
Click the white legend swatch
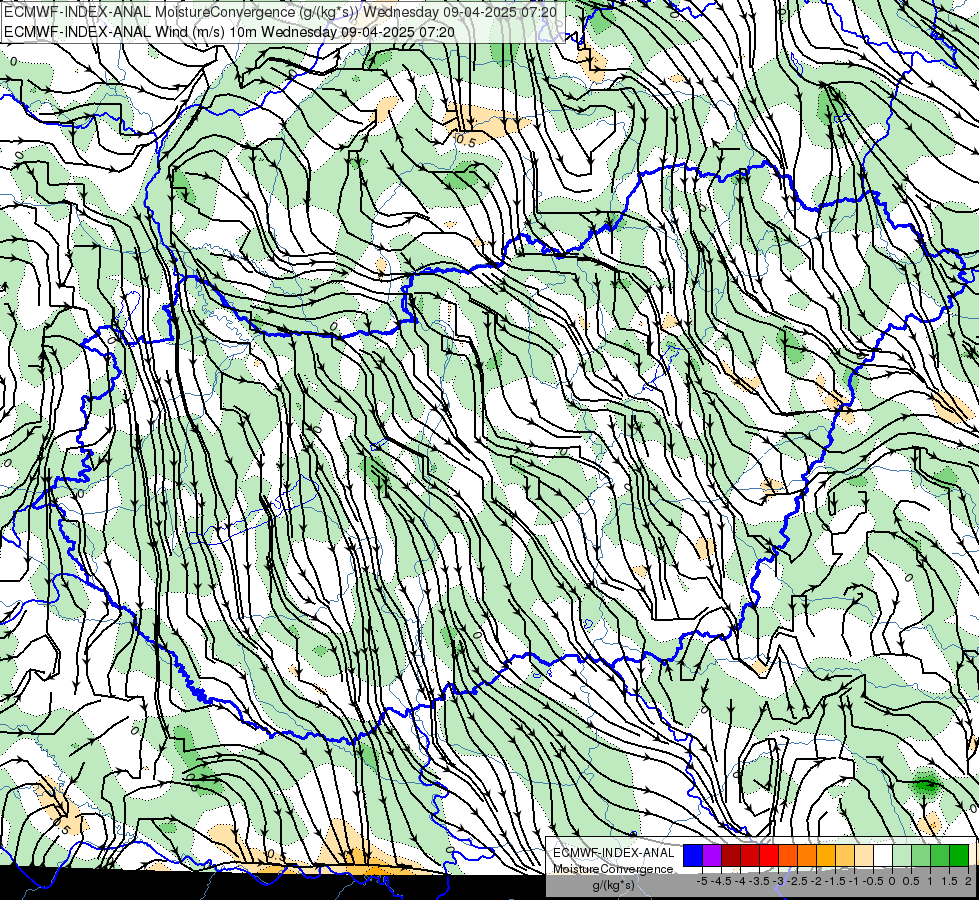point(883,856)
